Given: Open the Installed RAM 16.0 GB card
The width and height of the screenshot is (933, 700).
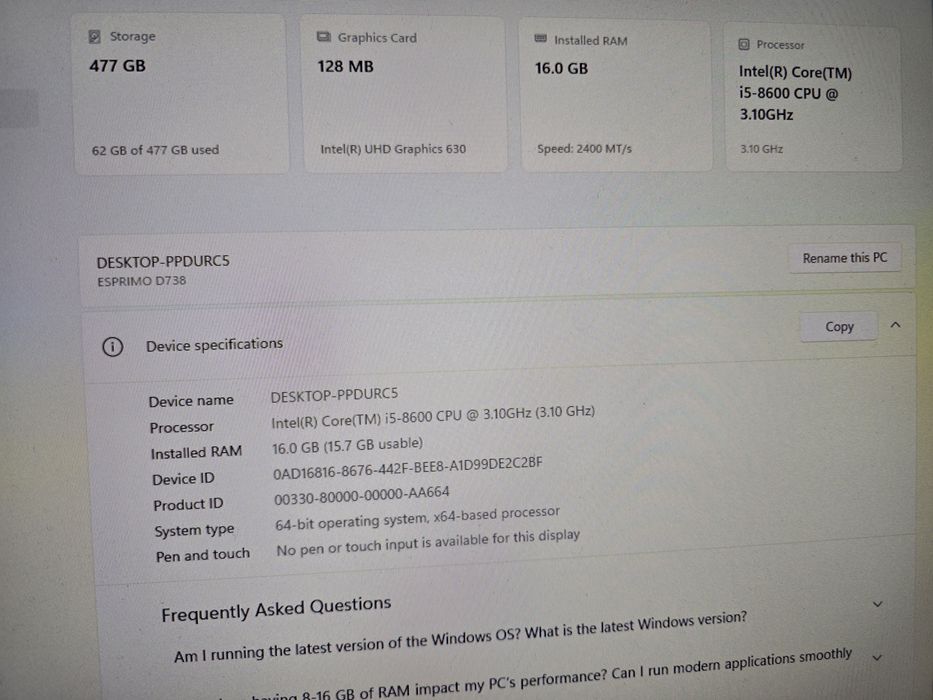Looking at the screenshot, I should point(618,97).
